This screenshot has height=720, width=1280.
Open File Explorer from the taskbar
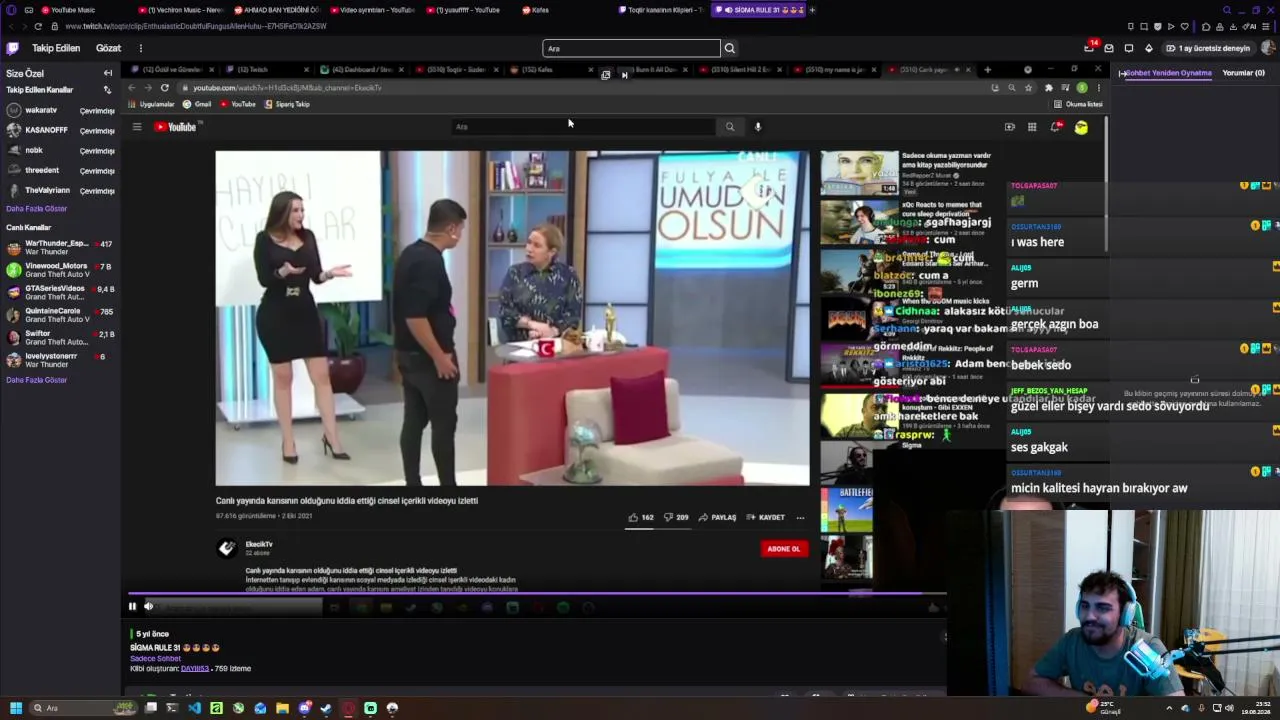(282, 708)
